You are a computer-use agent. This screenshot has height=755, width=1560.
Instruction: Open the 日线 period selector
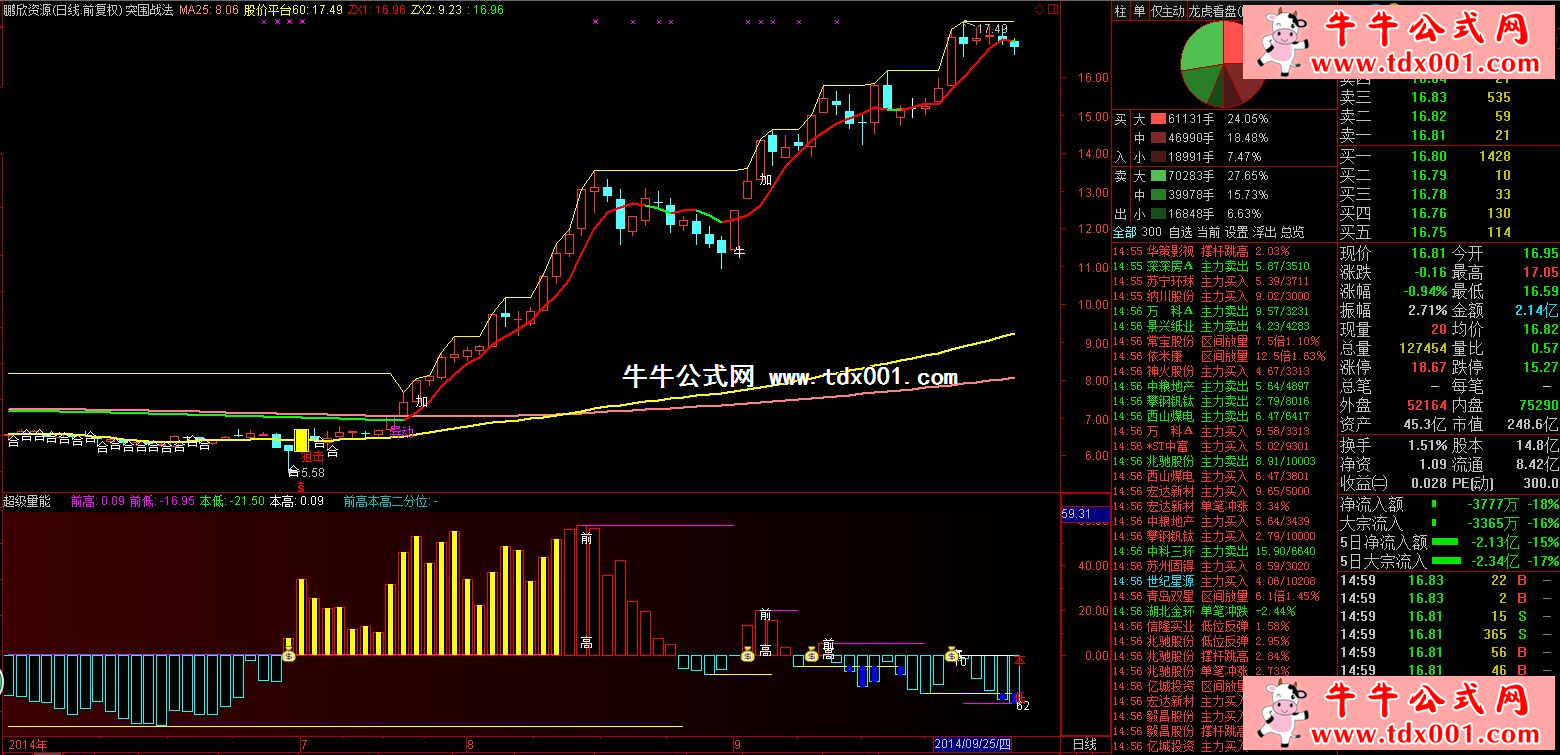(1084, 744)
